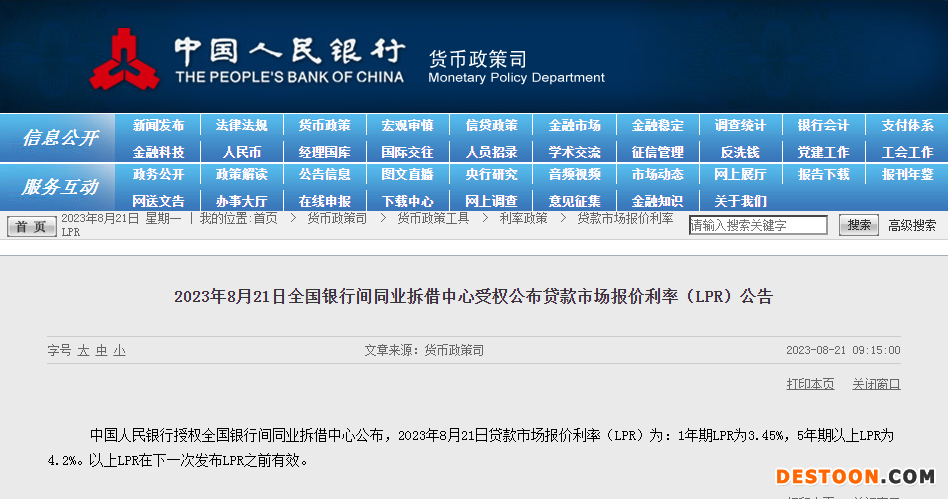Open the 新闻发布 menu item
The width and height of the screenshot is (948, 499).
click(x=158, y=126)
